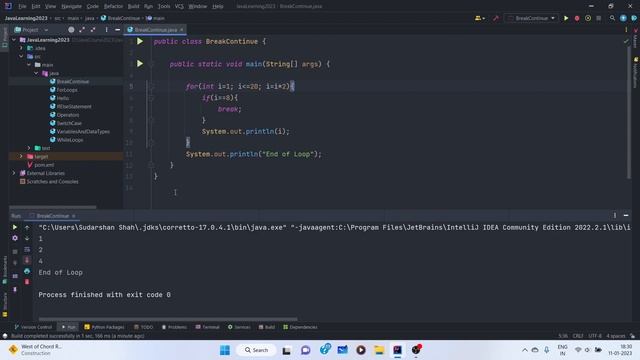Open the Terminal tool window
Viewport: 640px width, 360px height.
point(207,327)
